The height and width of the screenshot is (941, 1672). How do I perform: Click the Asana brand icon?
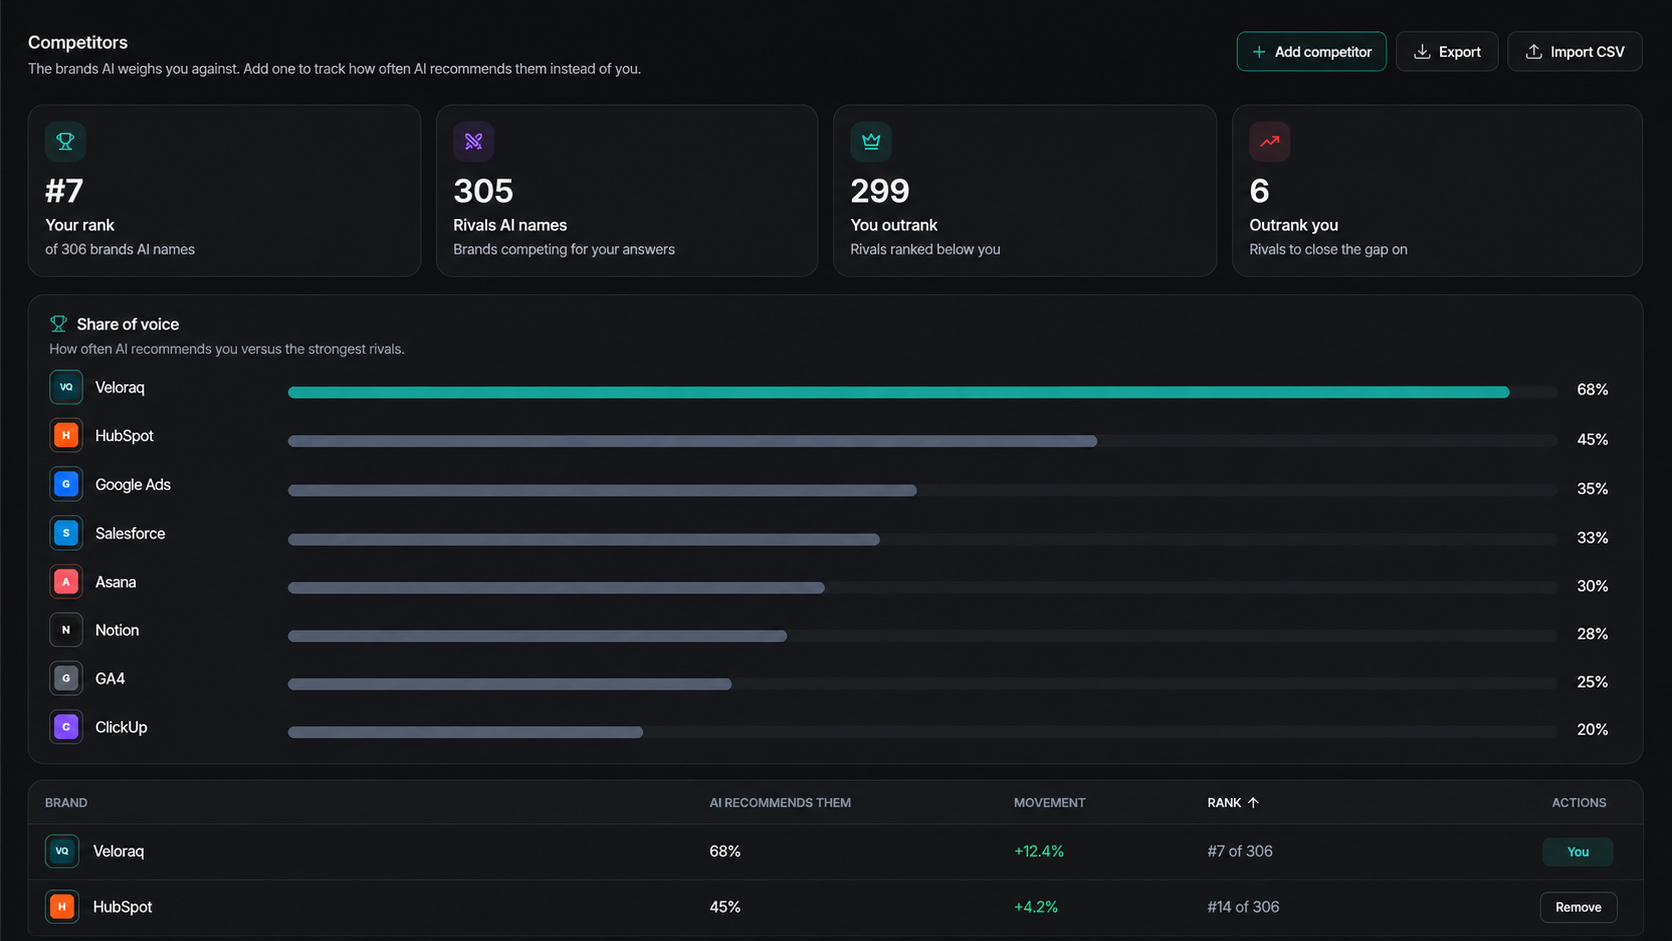tap(66, 582)
